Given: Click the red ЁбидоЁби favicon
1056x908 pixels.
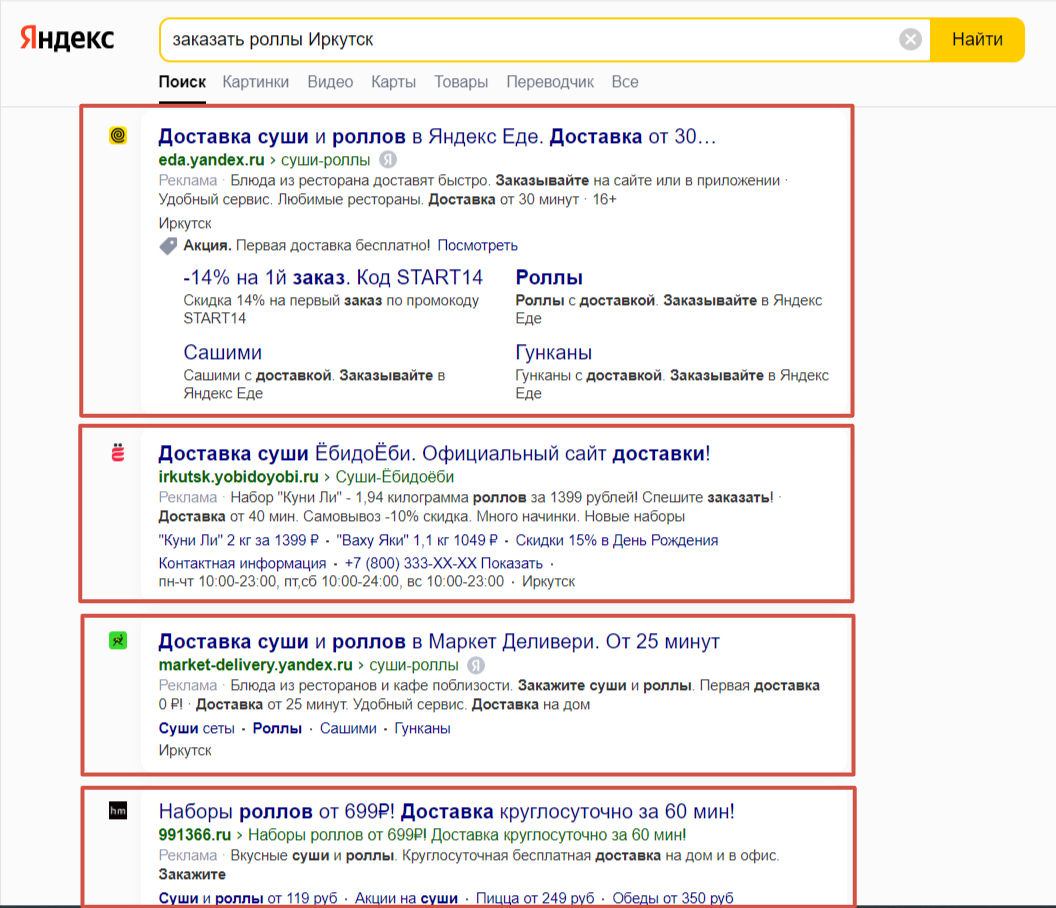Looking at the screenshot, I should 118,453.
